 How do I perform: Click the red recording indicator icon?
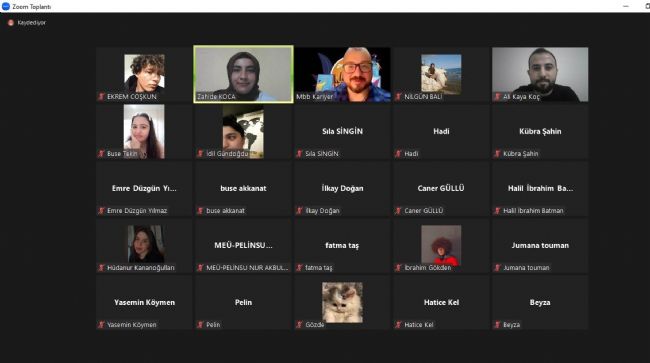point(11,23)
